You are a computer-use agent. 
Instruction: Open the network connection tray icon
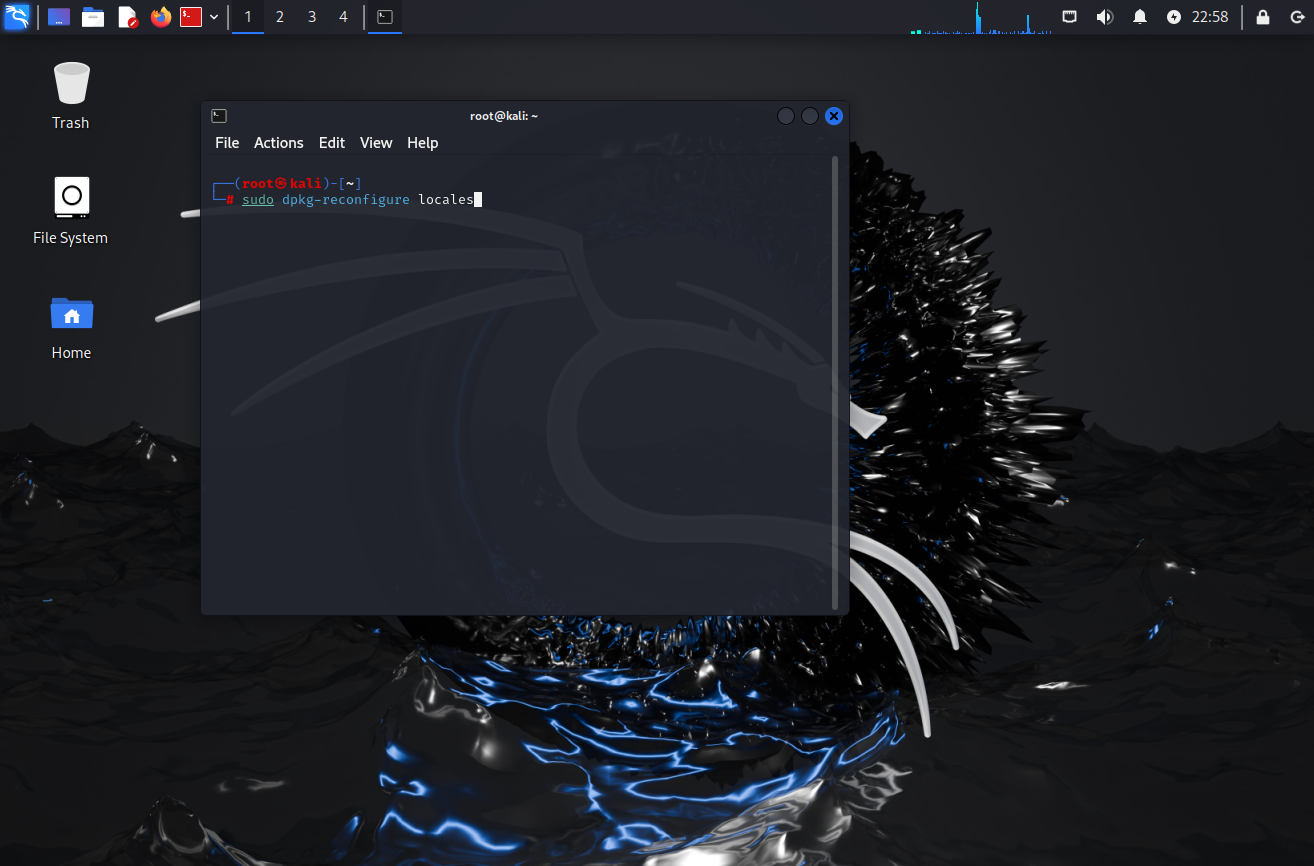[x=1070, y=17]
